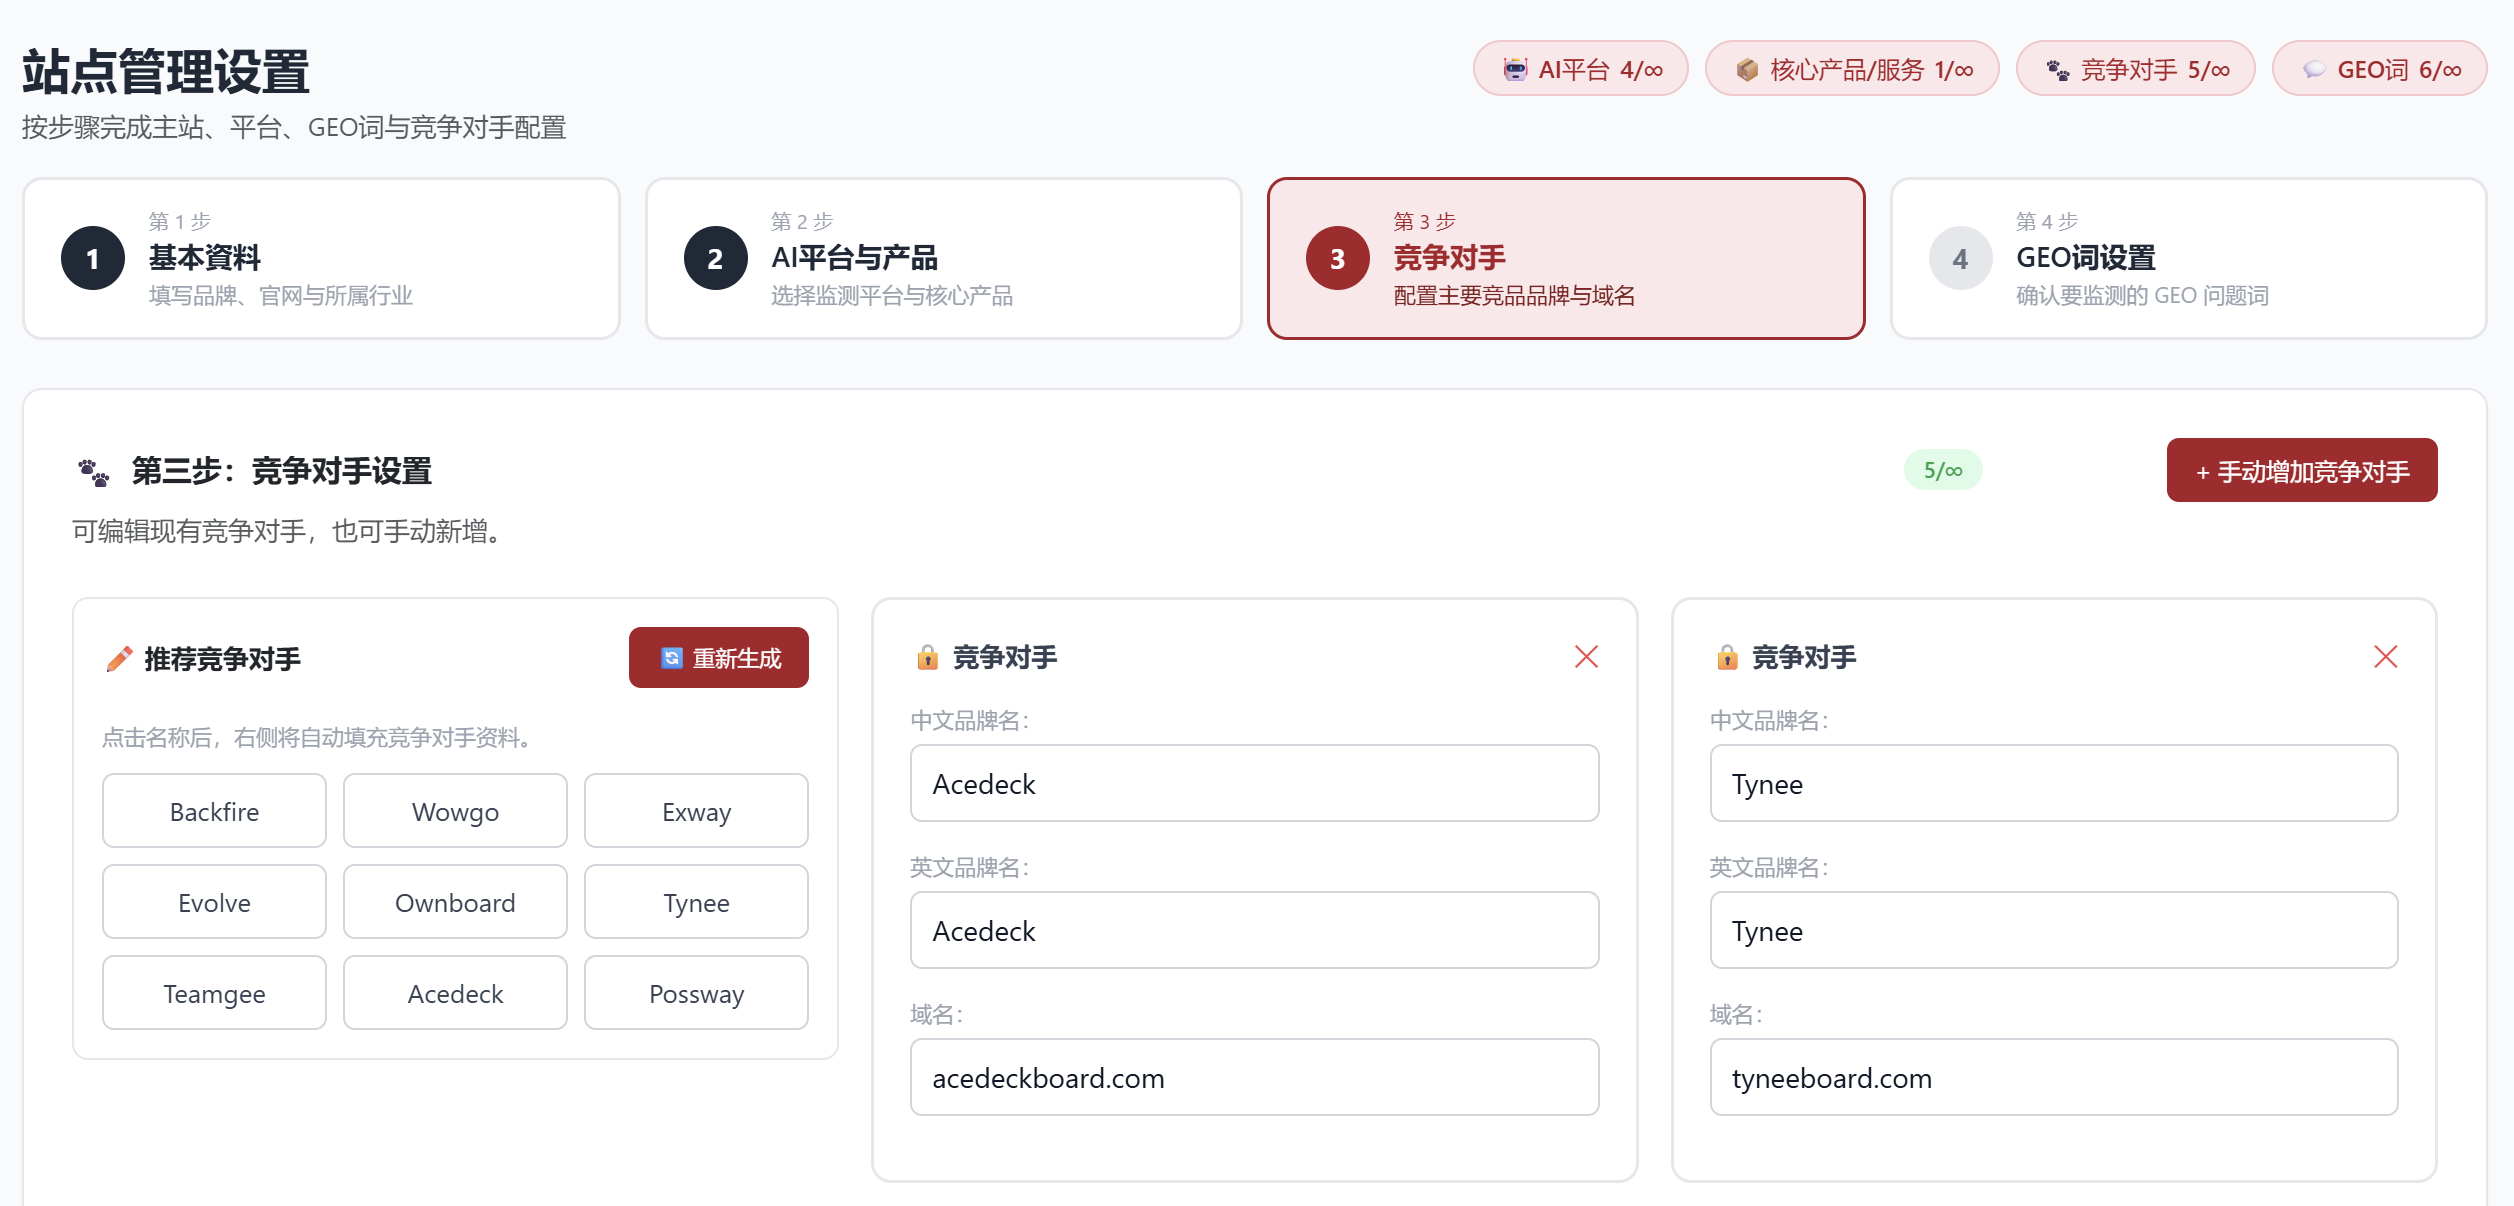The width and height of the screenshot is (2514, 1206).
Task: Click the robot icon in AI平台 badge
Action: tap(1515, 69)
